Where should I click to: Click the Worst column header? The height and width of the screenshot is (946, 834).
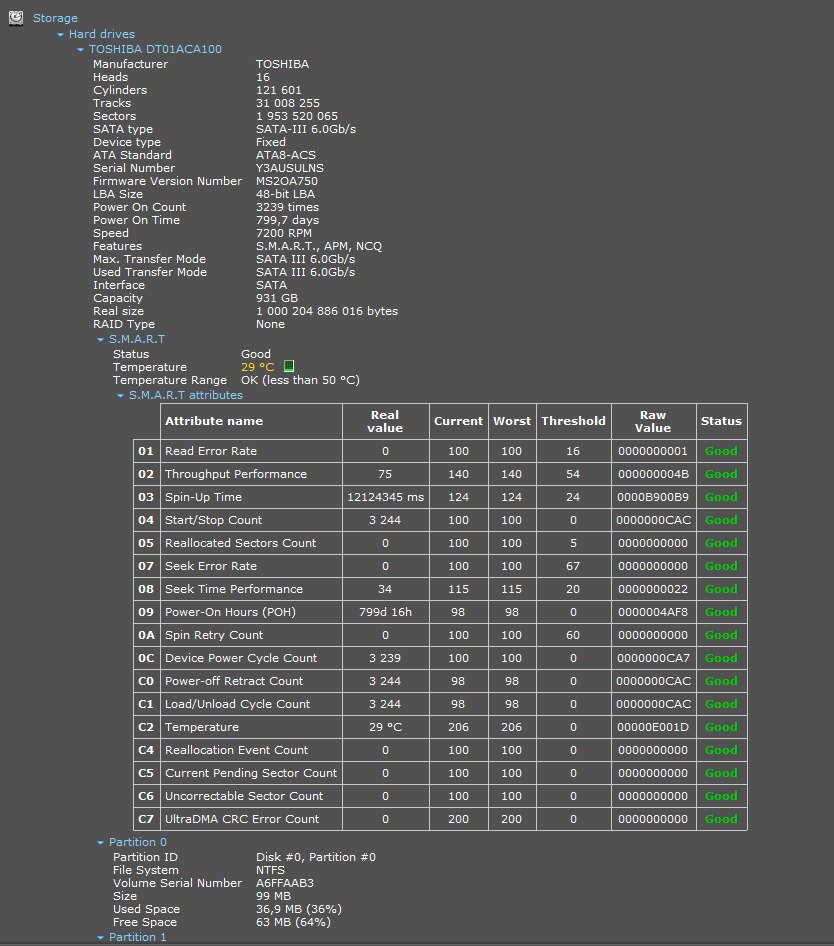click(512, 421)
